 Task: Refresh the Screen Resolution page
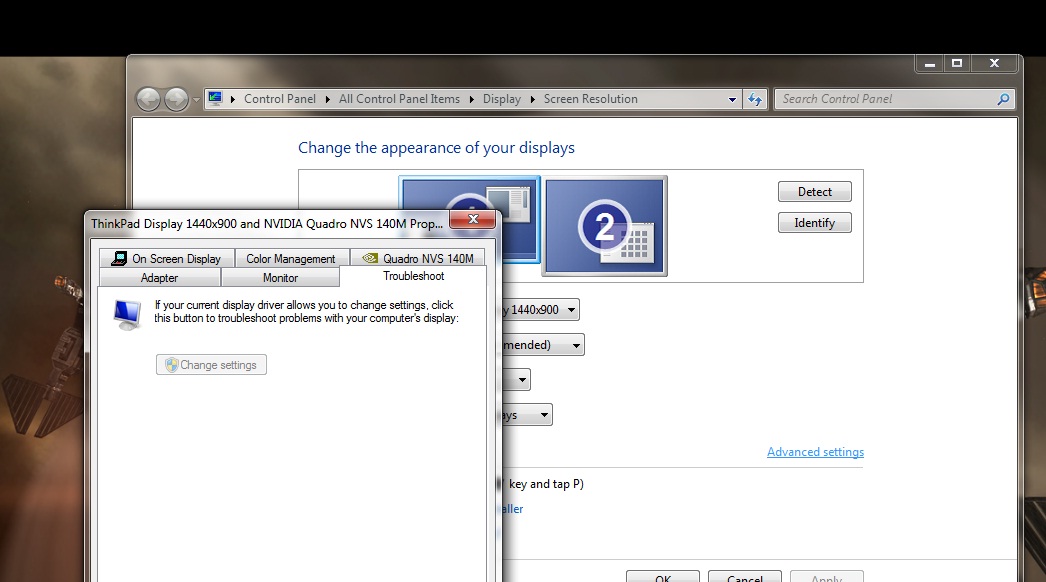pos(755,99)
